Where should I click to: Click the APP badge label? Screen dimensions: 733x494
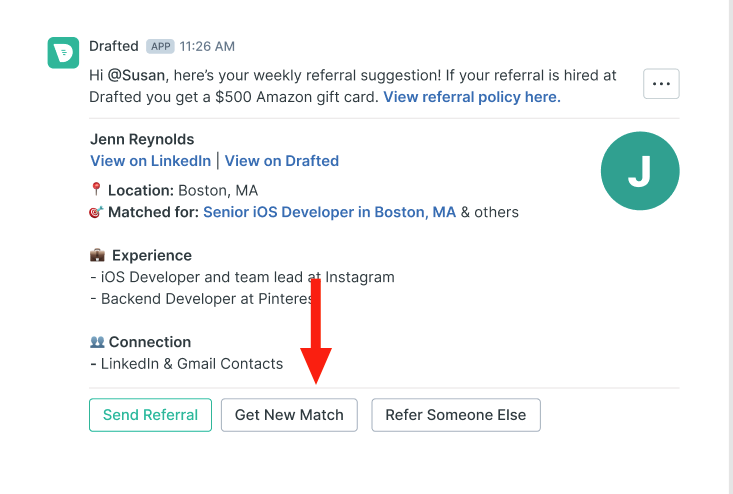click(160, 46)
